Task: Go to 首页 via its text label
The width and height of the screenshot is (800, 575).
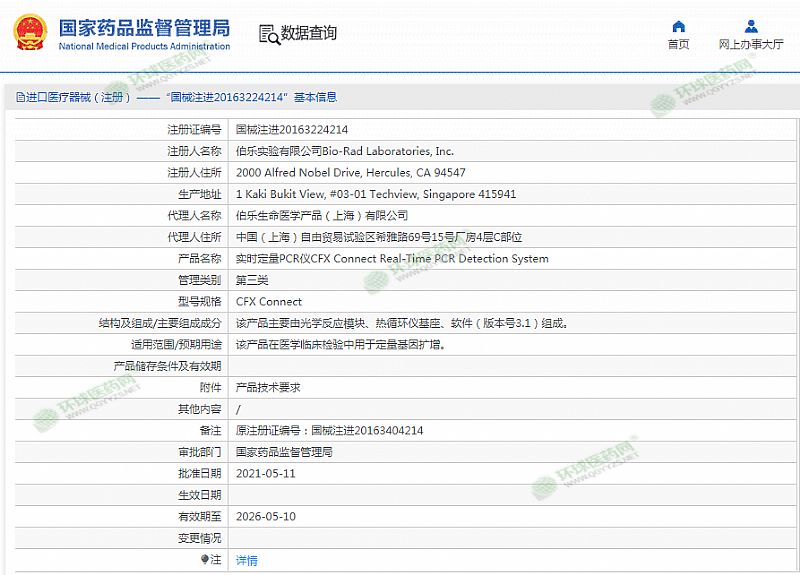Action: tap(679, 44)
